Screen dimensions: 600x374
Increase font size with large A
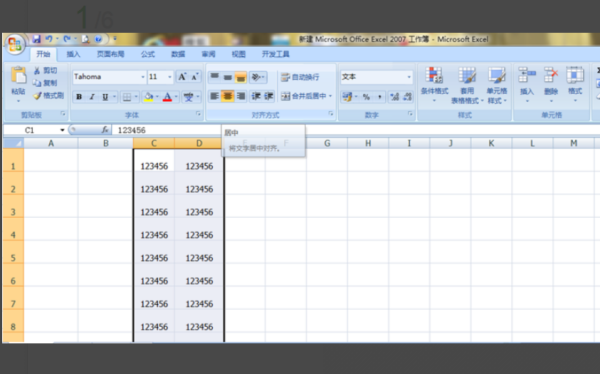coord(182,77)
